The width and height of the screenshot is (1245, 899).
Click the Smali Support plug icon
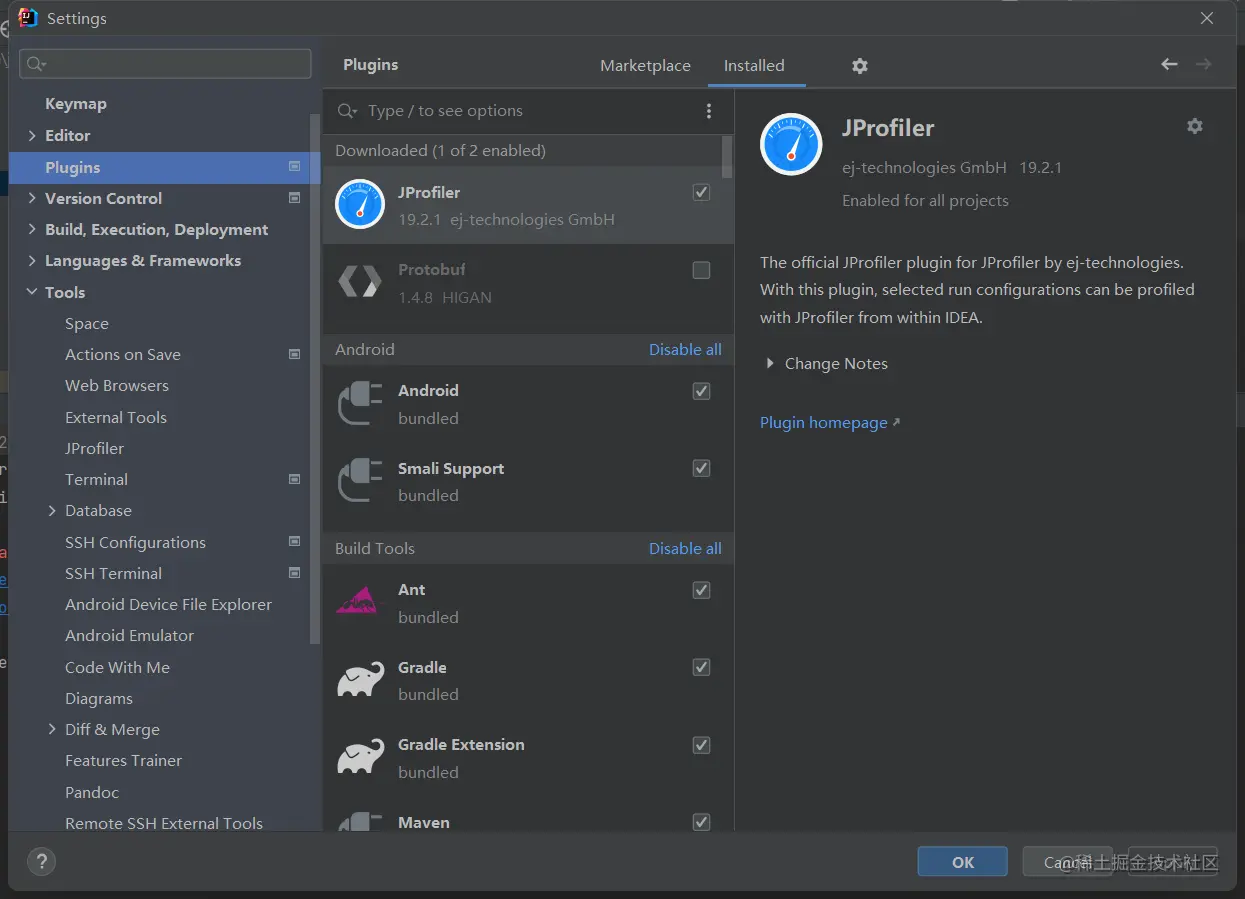click(x=360, y=481)
